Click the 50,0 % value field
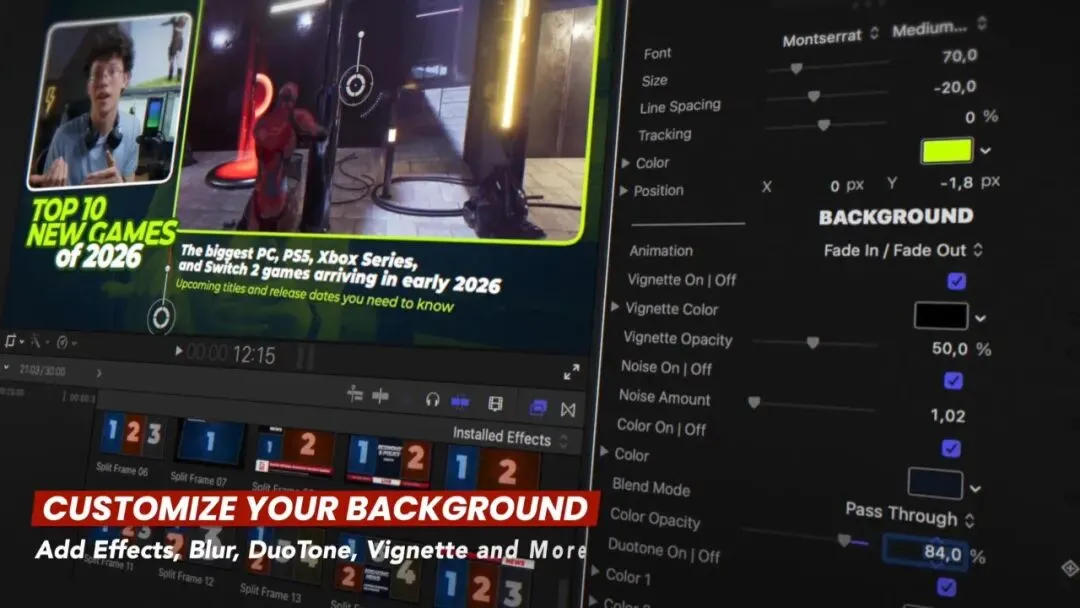 click(x=950, y=348)
